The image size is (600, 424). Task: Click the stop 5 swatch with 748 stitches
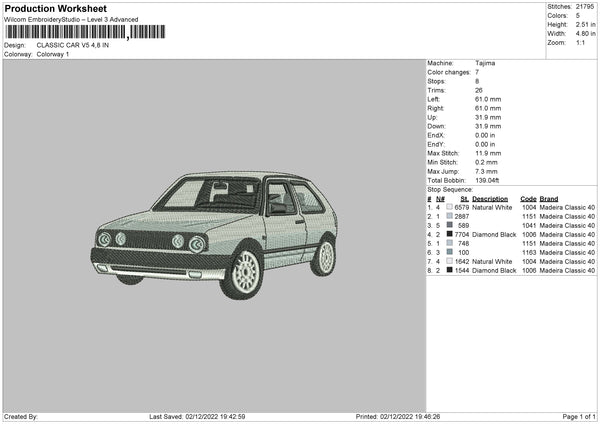(x=450, y=243)
